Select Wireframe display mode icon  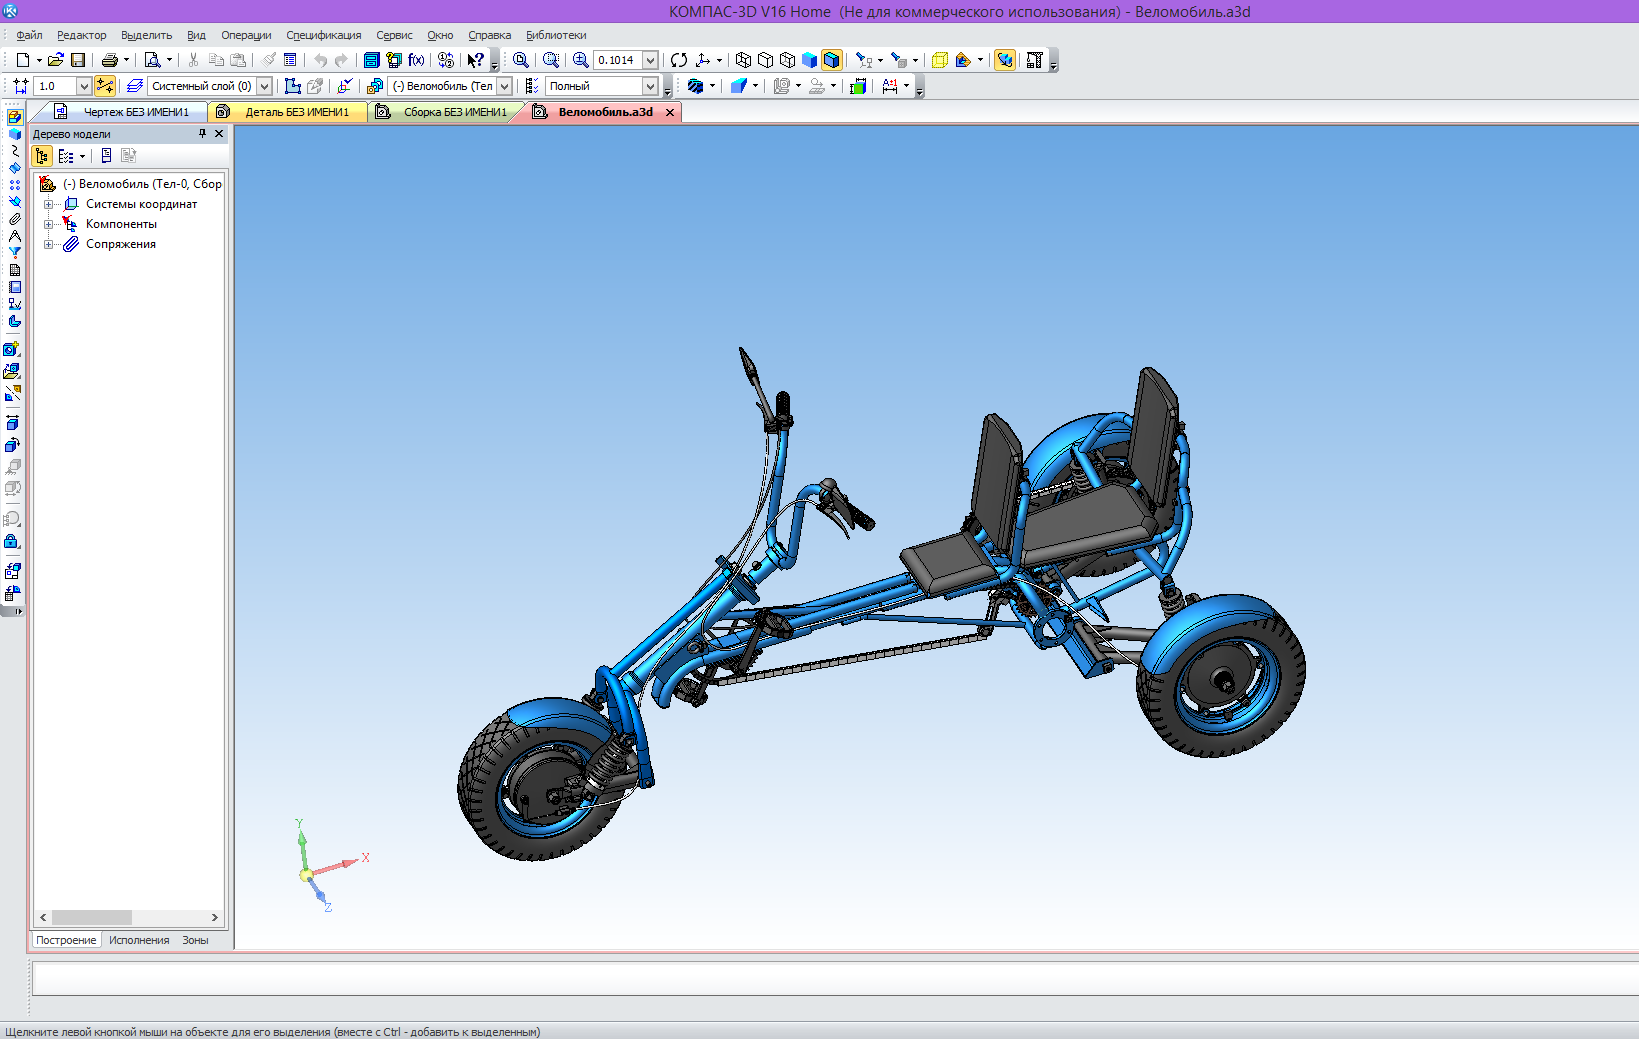[743, 60]
